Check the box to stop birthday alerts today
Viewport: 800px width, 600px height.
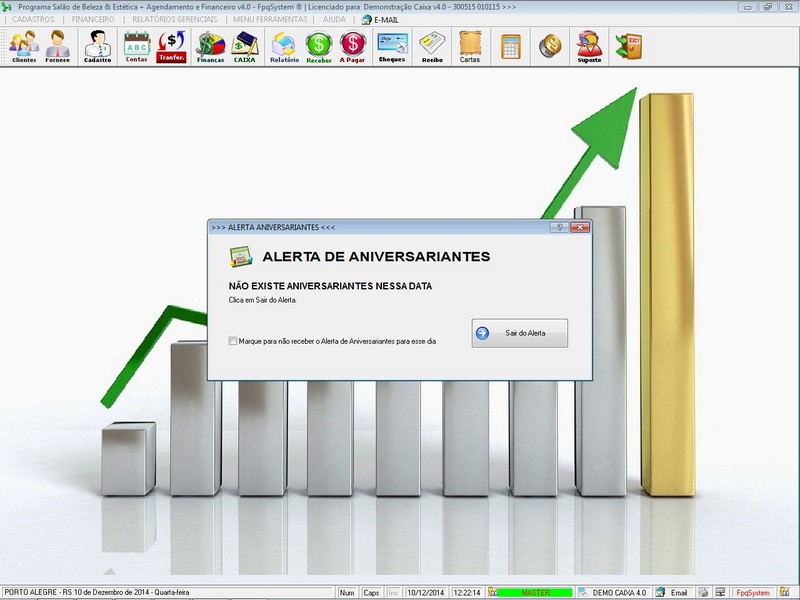click(233, 341)
